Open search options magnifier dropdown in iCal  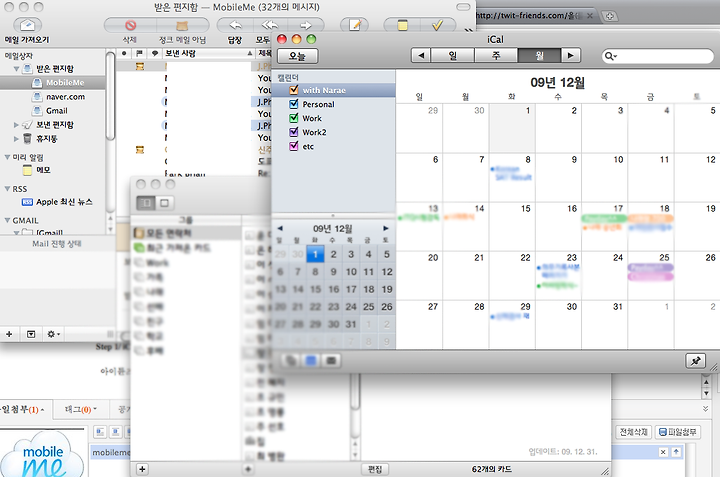610,56
